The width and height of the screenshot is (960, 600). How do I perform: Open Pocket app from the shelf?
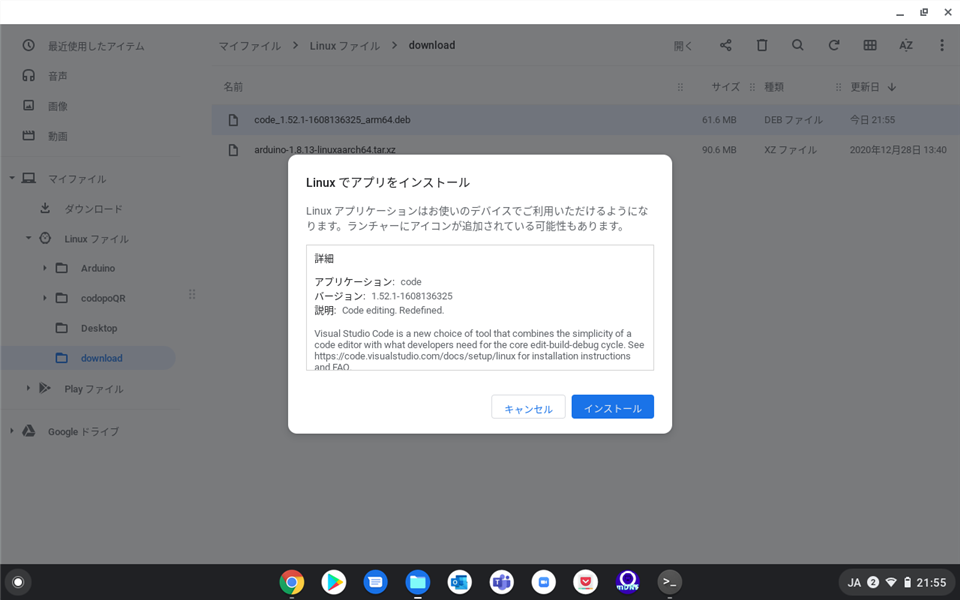click(x=585, y=582)
